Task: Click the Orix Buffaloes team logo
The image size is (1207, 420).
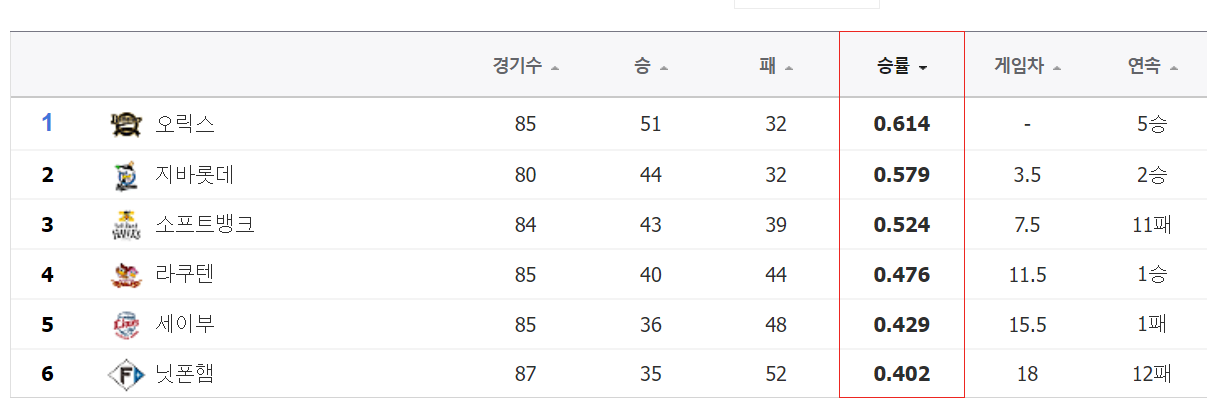Action: click(x=127, y=124)
